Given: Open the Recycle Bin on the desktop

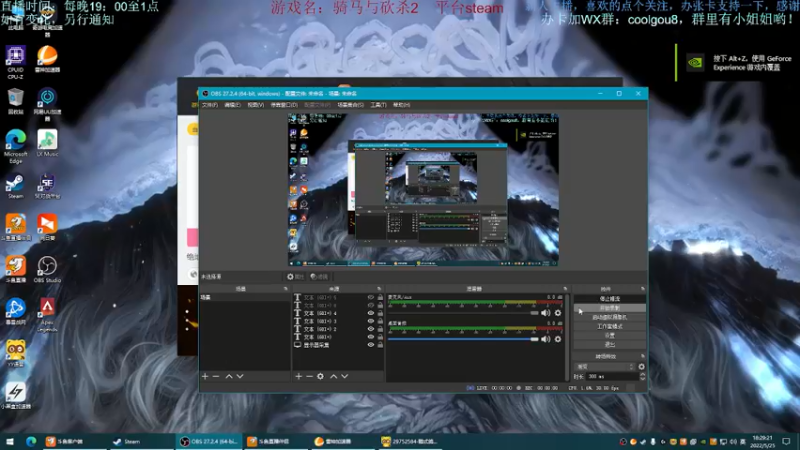Looking at the screenshot, I should pyautogui.click(x=15, y=101).
